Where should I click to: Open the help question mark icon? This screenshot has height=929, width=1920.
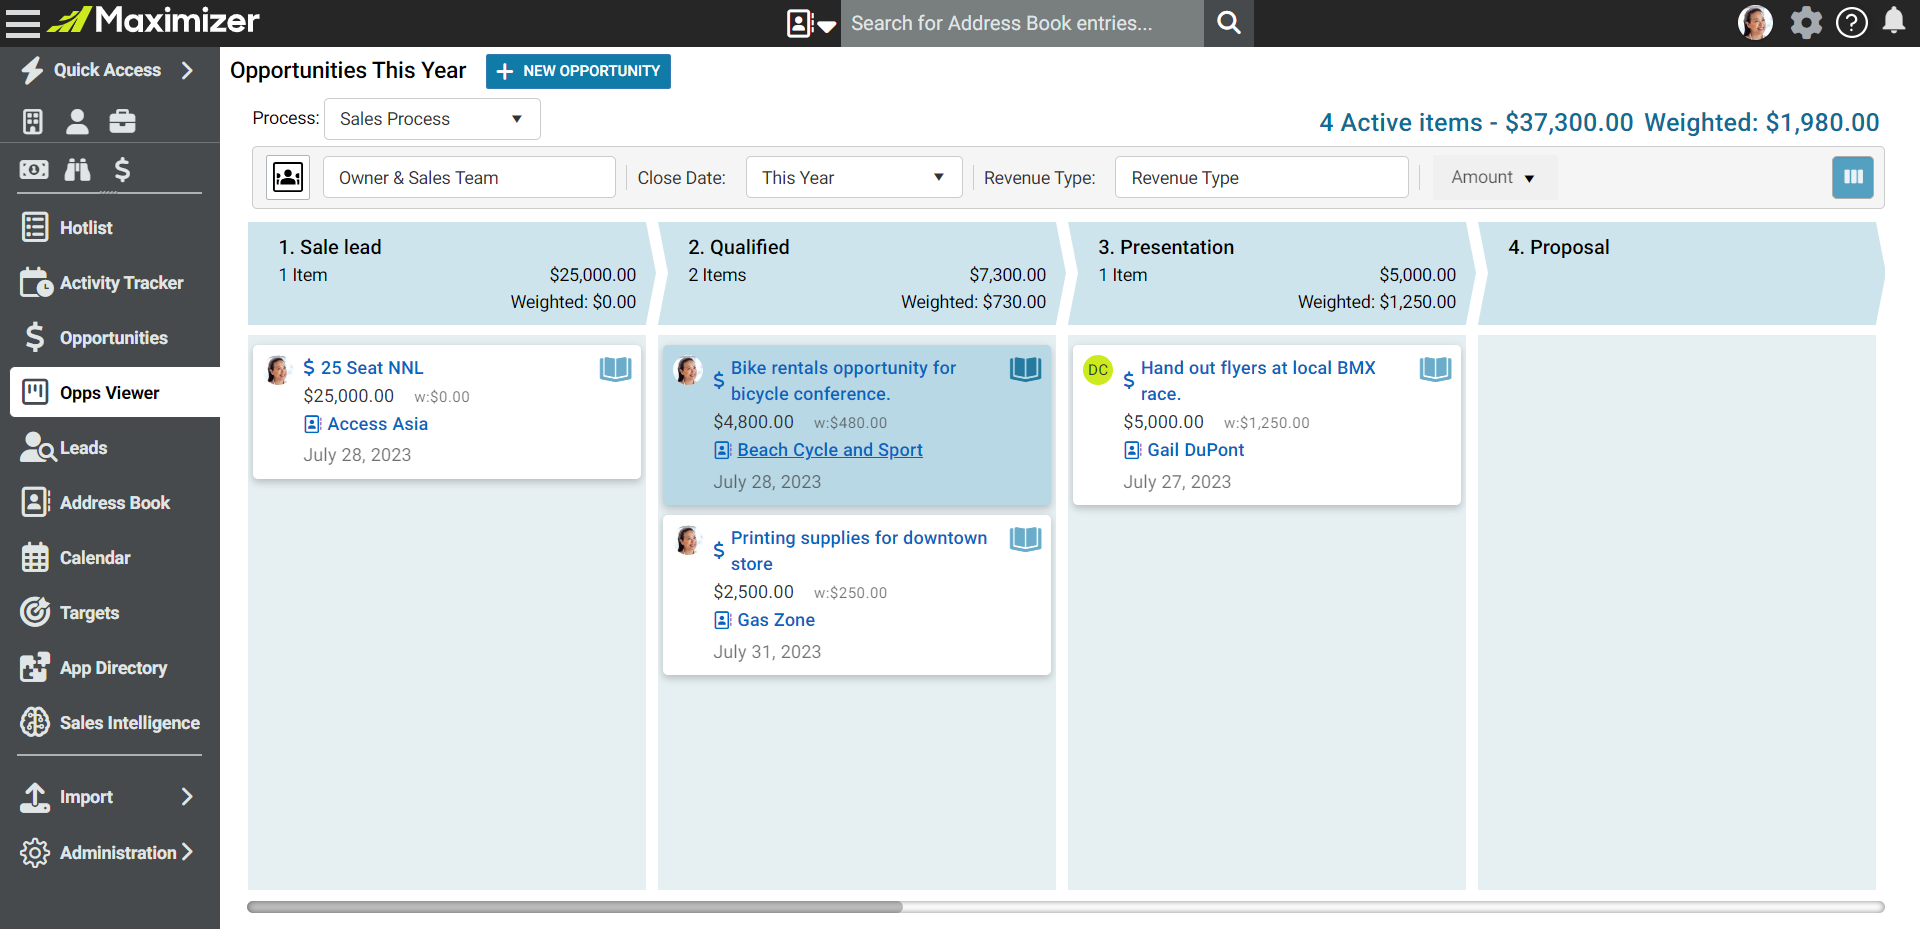click(1852, 22)
